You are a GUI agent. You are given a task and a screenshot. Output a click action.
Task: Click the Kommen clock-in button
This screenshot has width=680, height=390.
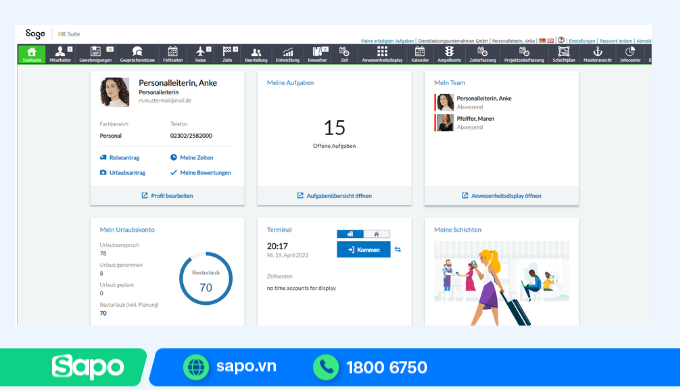pos(363,249)
